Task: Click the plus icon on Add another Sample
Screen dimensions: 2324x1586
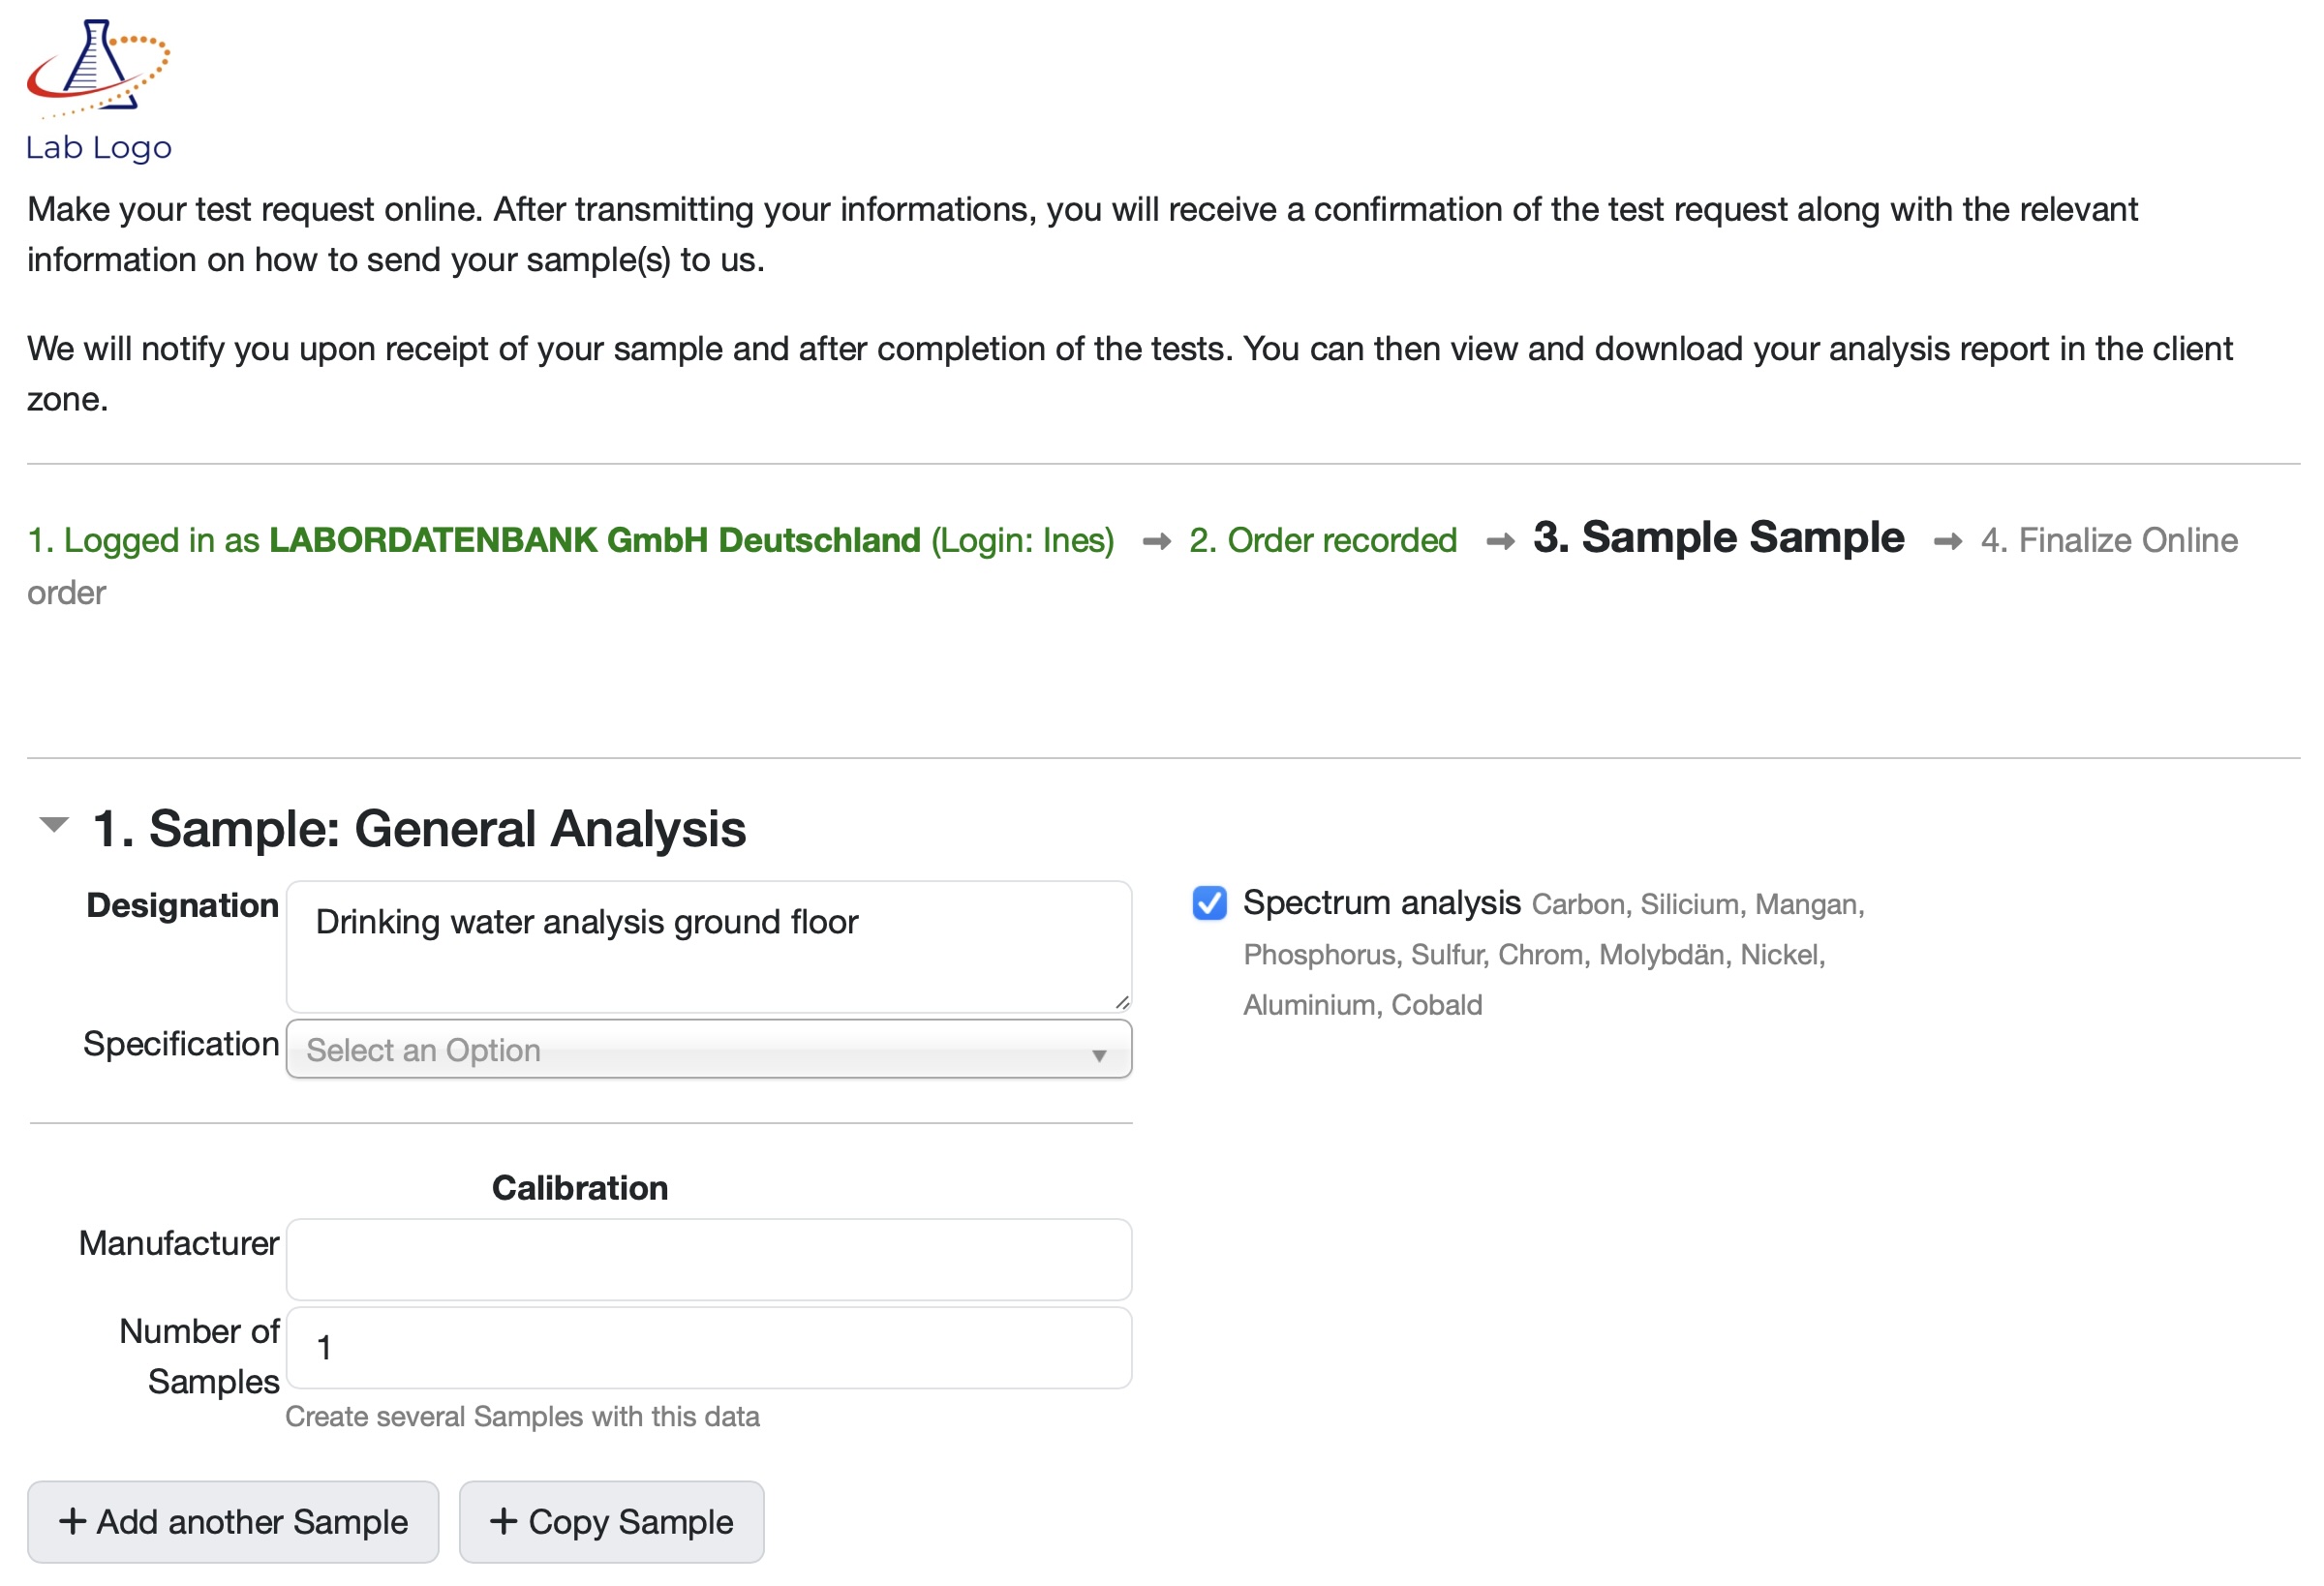Action: [x=73, y=1521]
